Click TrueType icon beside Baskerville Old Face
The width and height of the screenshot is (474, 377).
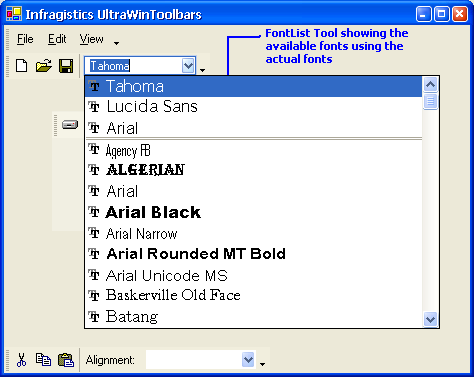click(x=94, y=296)
